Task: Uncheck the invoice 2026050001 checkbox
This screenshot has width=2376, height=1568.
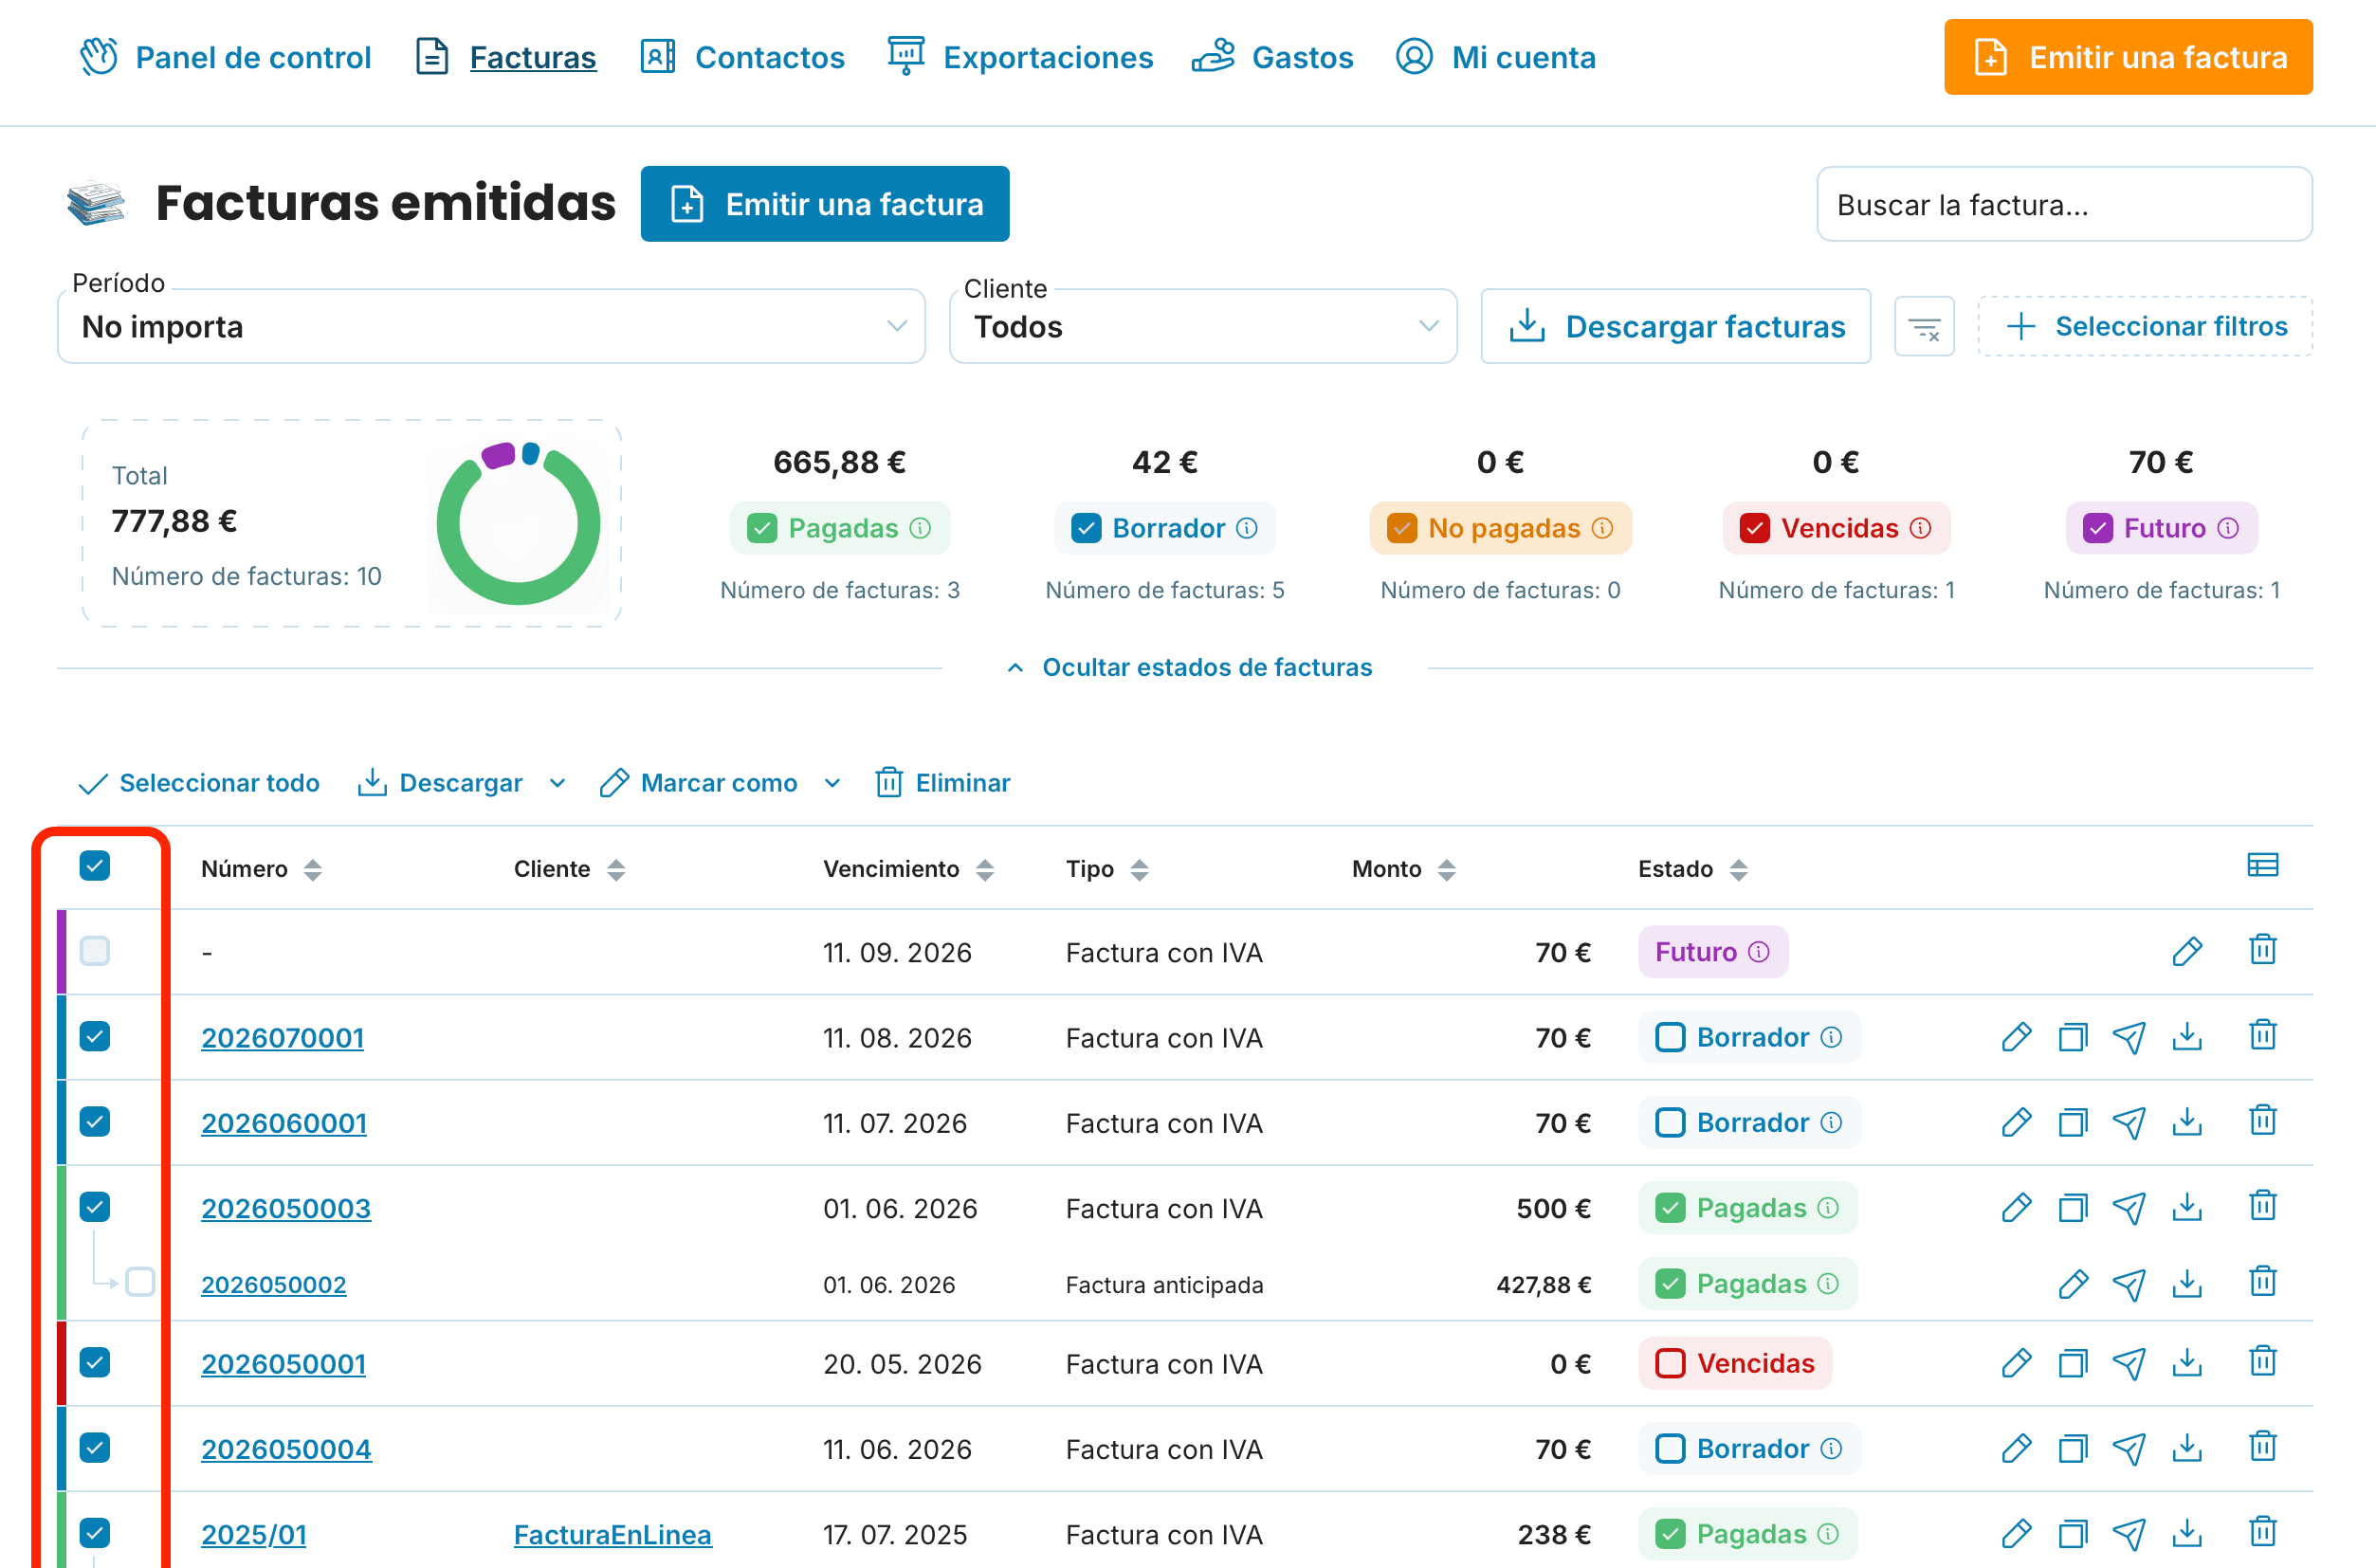Action: 95,1362
